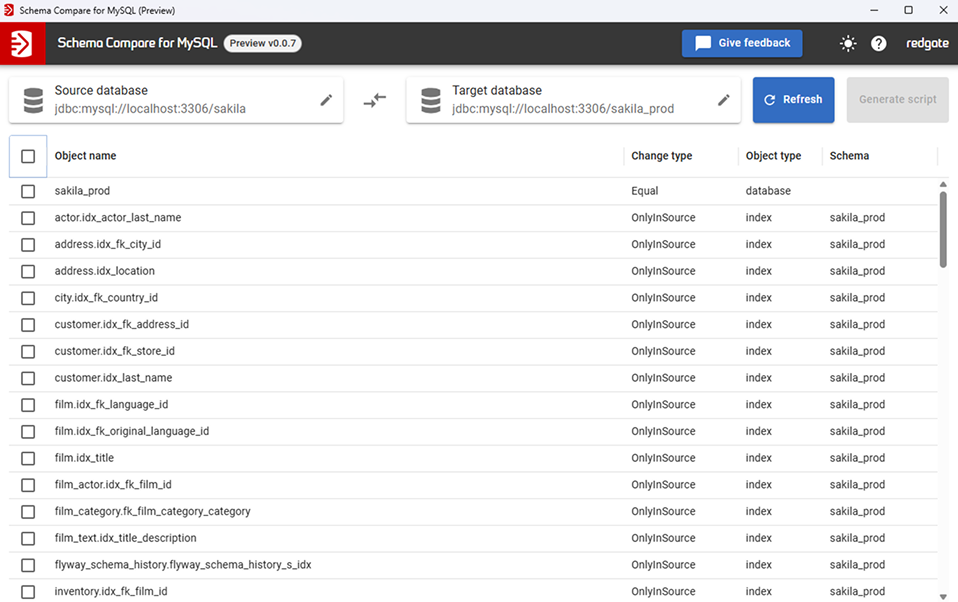
Task: Select the city.idx_fk_country_id row text
Action: tap(106, 298)
